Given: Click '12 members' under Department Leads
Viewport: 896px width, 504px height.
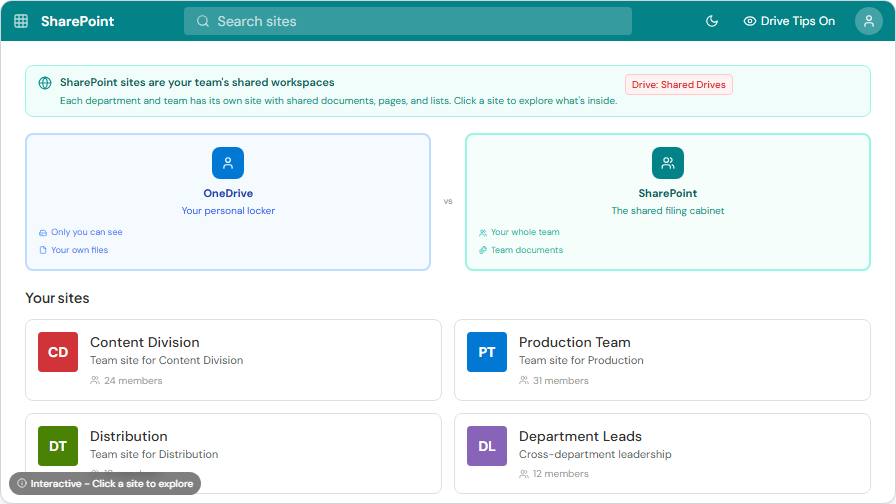Looking at the screenshot, I should [561, 474].
